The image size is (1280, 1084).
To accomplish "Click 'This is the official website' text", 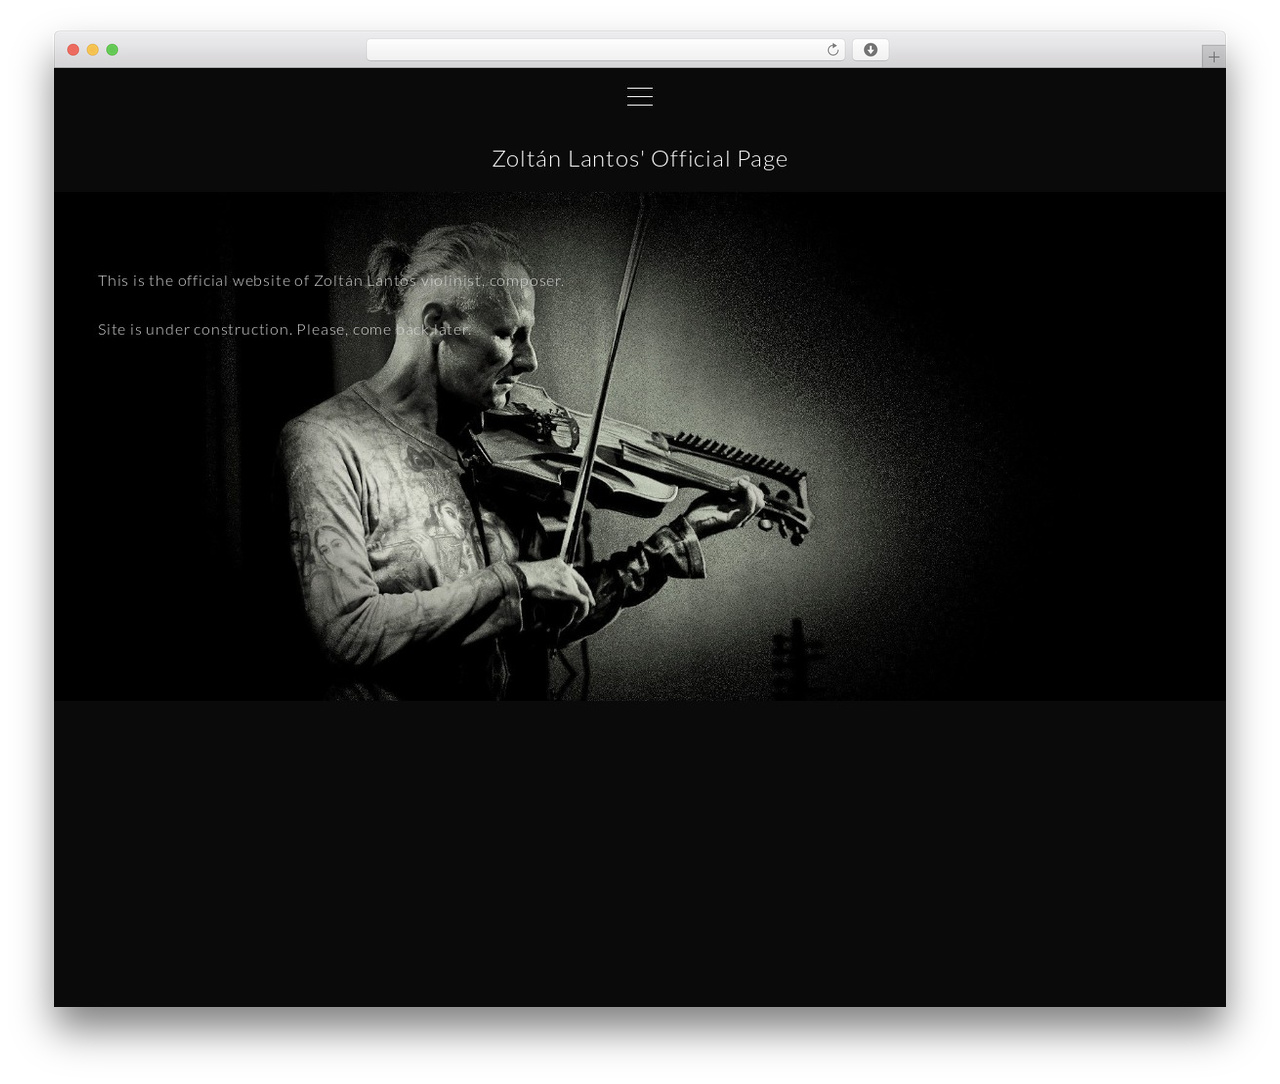I will point(331,281).
